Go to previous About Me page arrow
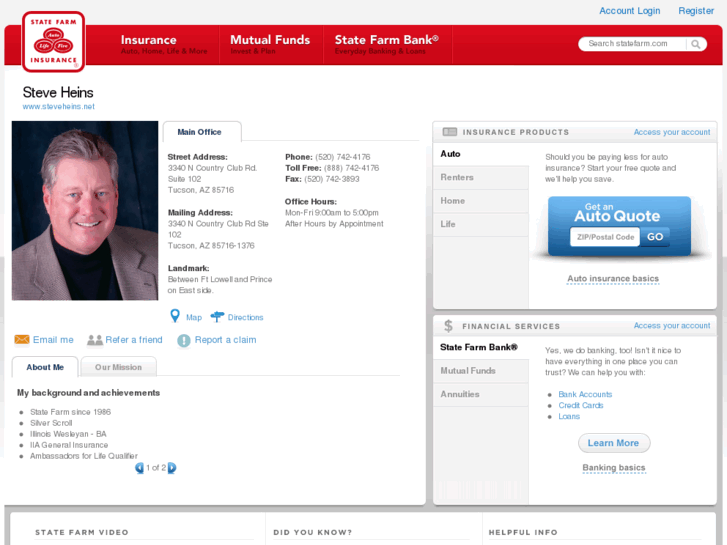Screen dimensions: 727x545 tap(139, 468)
